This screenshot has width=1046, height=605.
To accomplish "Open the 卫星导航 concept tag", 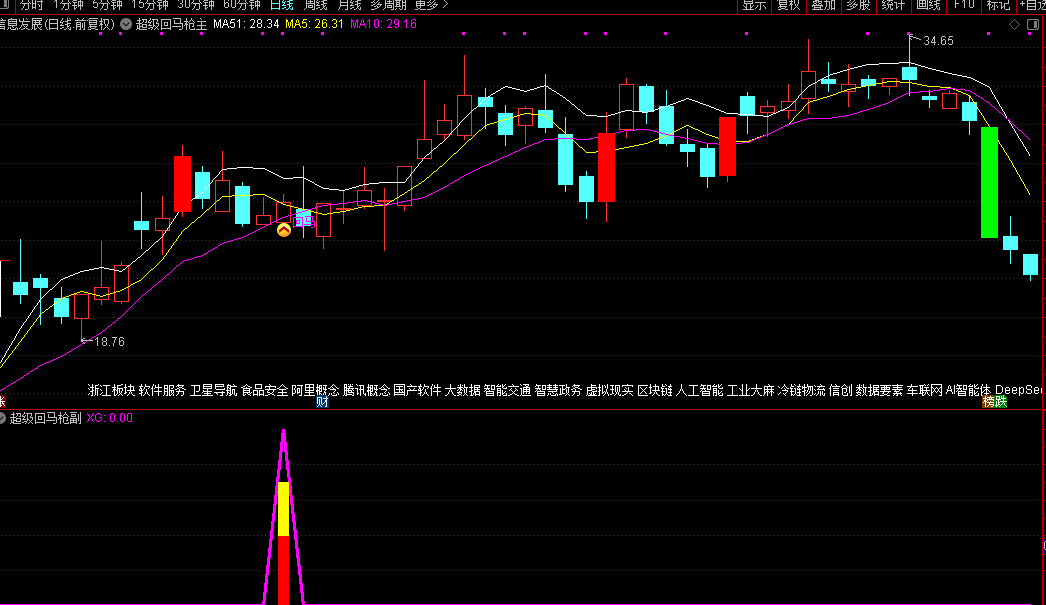I will click(213, 390).
